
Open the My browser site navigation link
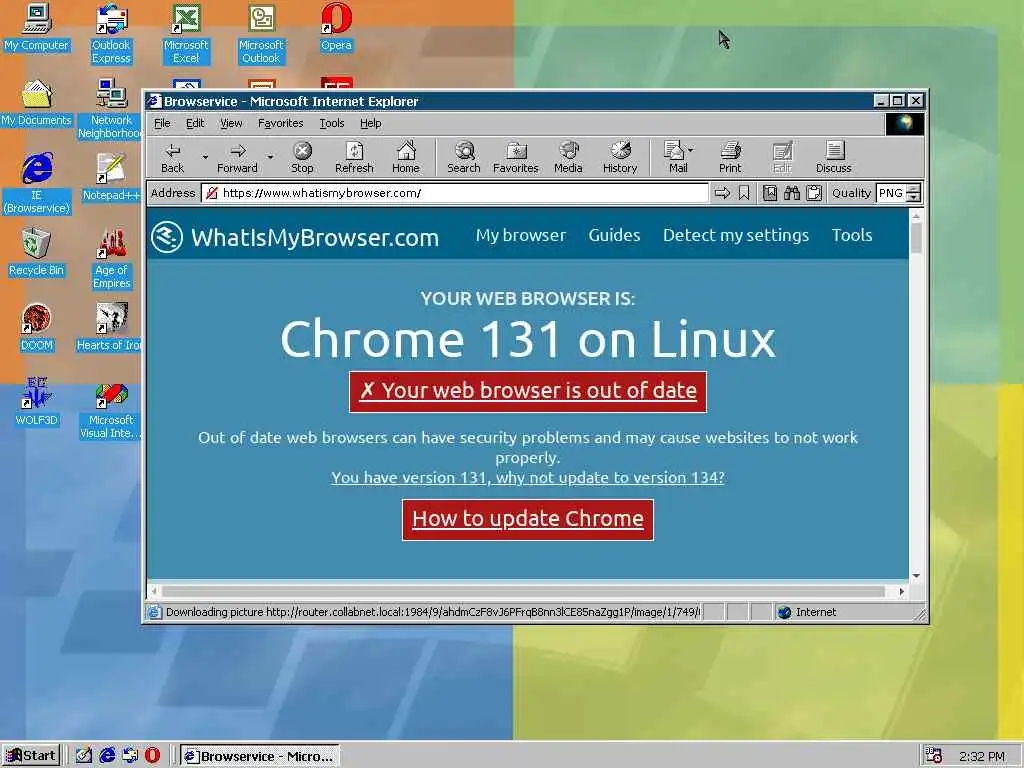520,235
